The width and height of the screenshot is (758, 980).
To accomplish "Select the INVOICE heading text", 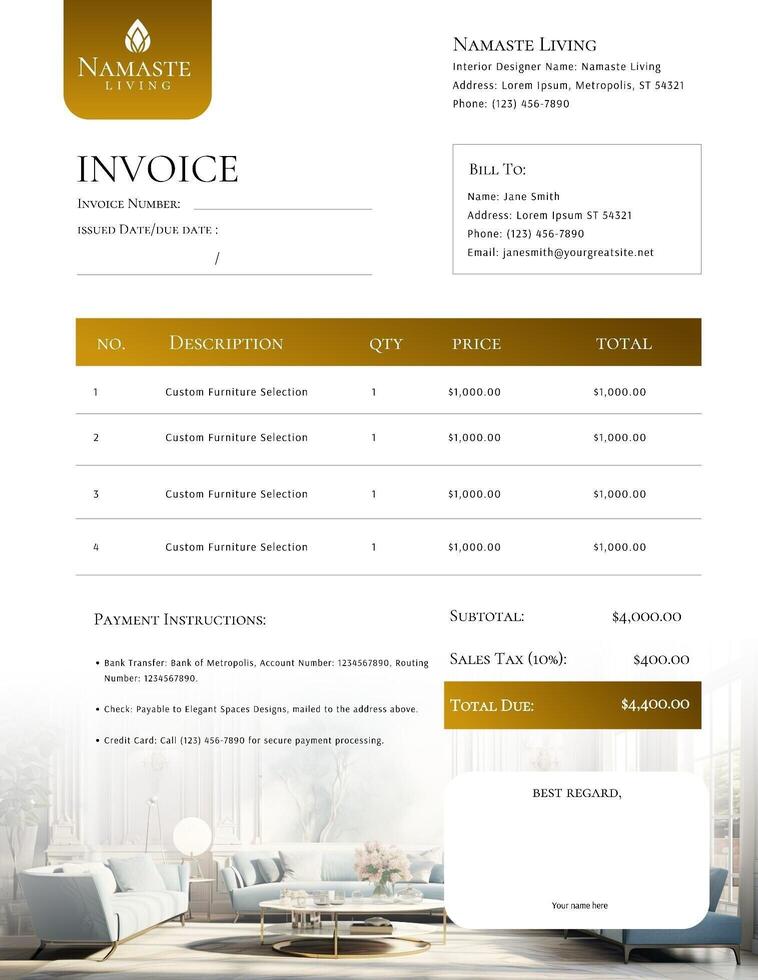I will [157, 169].
